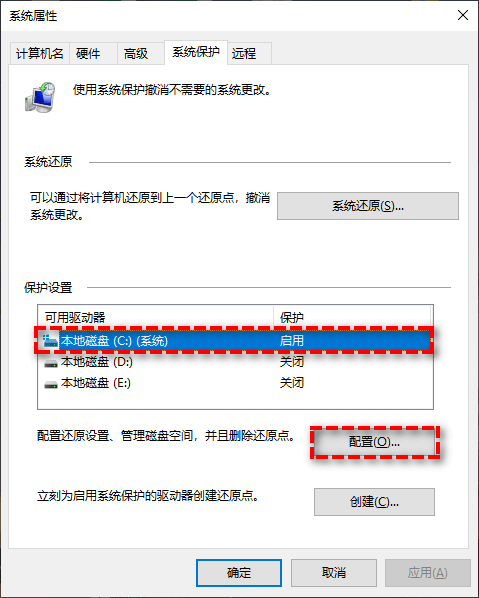Select the 本地磁盘 (E:) row
The image size is (479, 598).
pyautogui.click(x=235, y=383)
